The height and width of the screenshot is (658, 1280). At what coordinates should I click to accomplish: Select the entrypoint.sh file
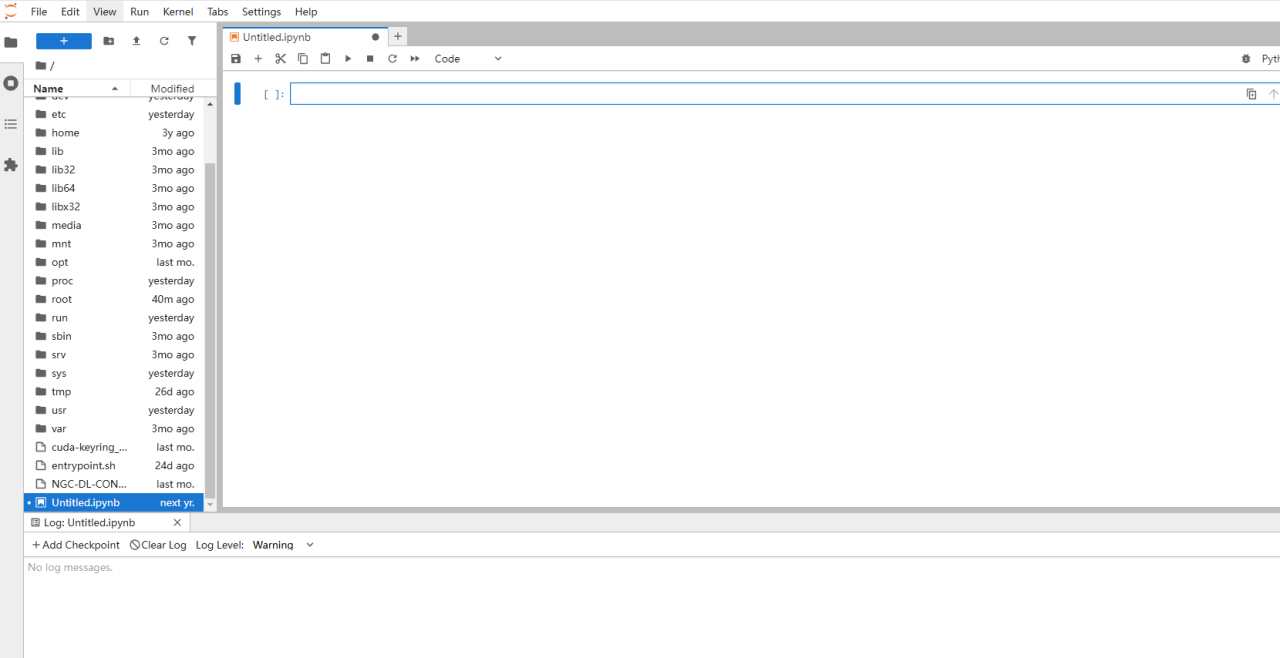click(114, 466)
